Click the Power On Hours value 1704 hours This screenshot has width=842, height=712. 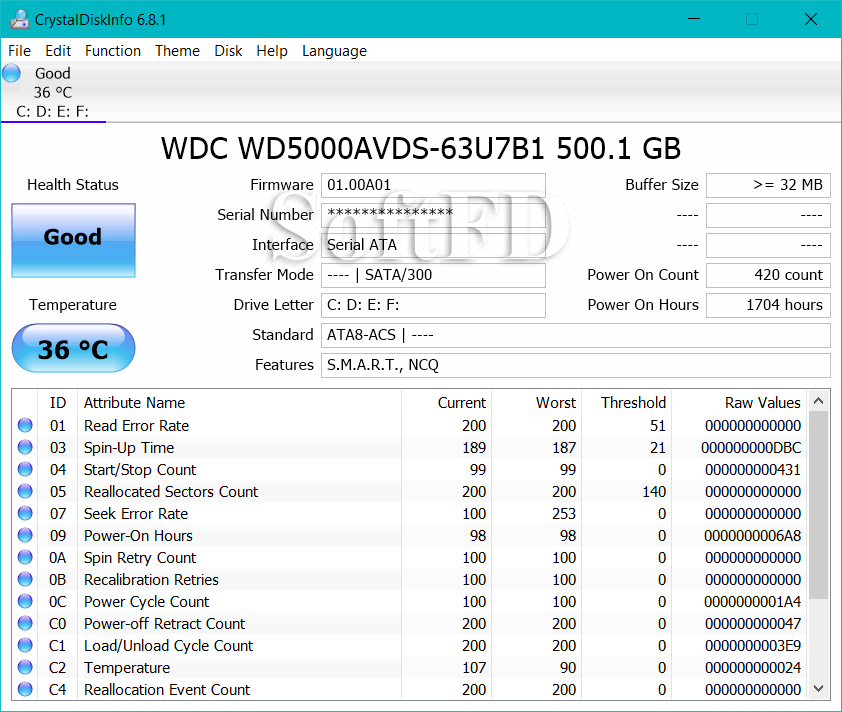pyautogui.click(x=768, y=306)
